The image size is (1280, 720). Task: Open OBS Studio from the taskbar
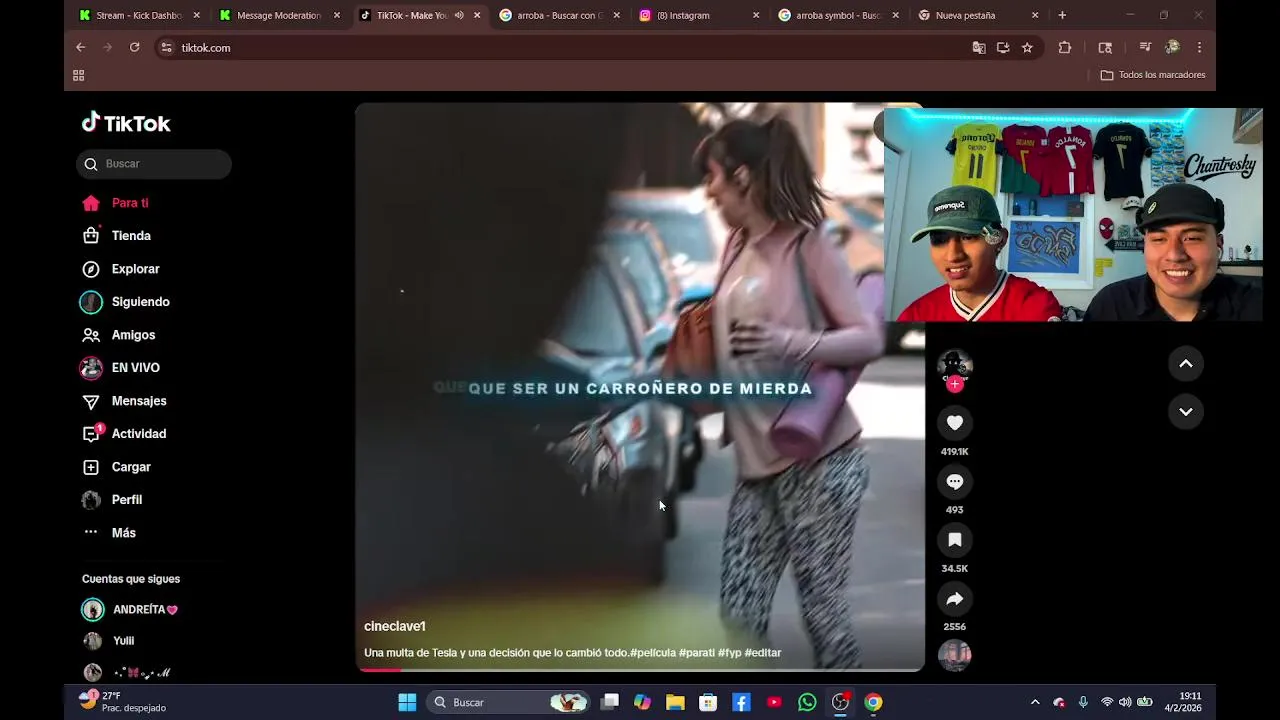(840, 702)
